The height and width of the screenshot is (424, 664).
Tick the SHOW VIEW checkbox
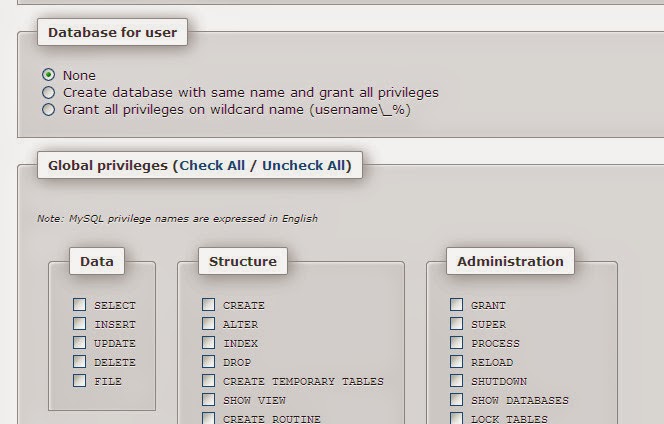[208, 400]
